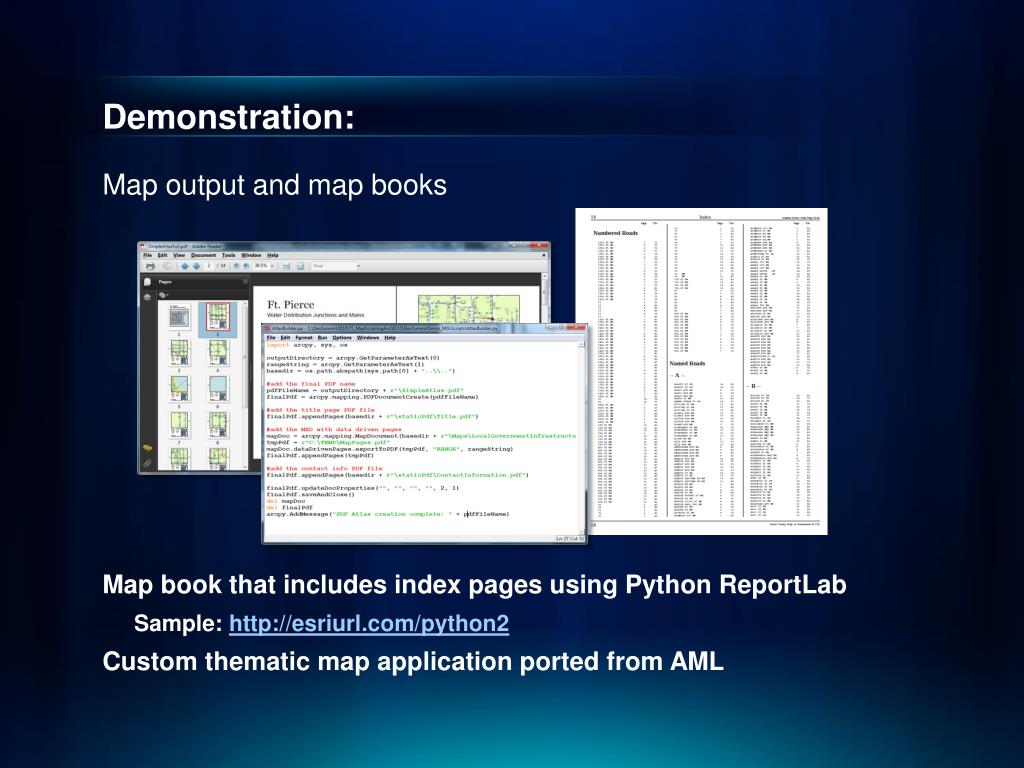Image resolution: width=1024 pixels, height=768 pixels.
Task: Open the Tools menu in Adobe Reader
Action: pyautogui.click(x=229, y=255)
